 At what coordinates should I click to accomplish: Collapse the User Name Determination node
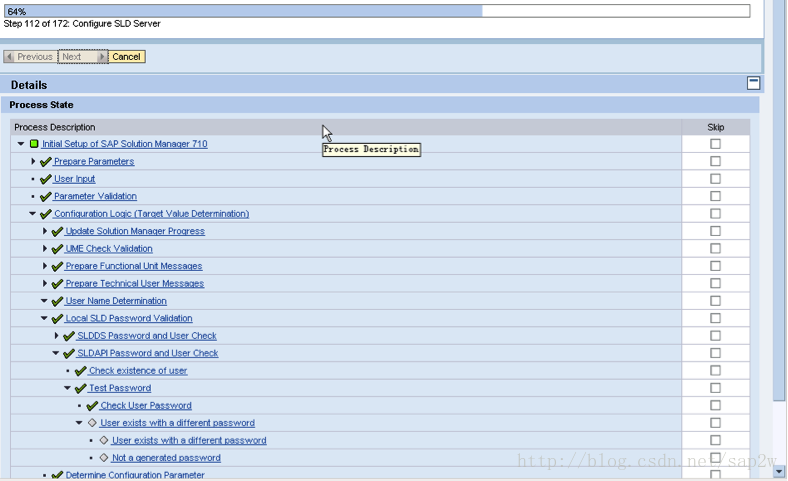coord(44,301)
